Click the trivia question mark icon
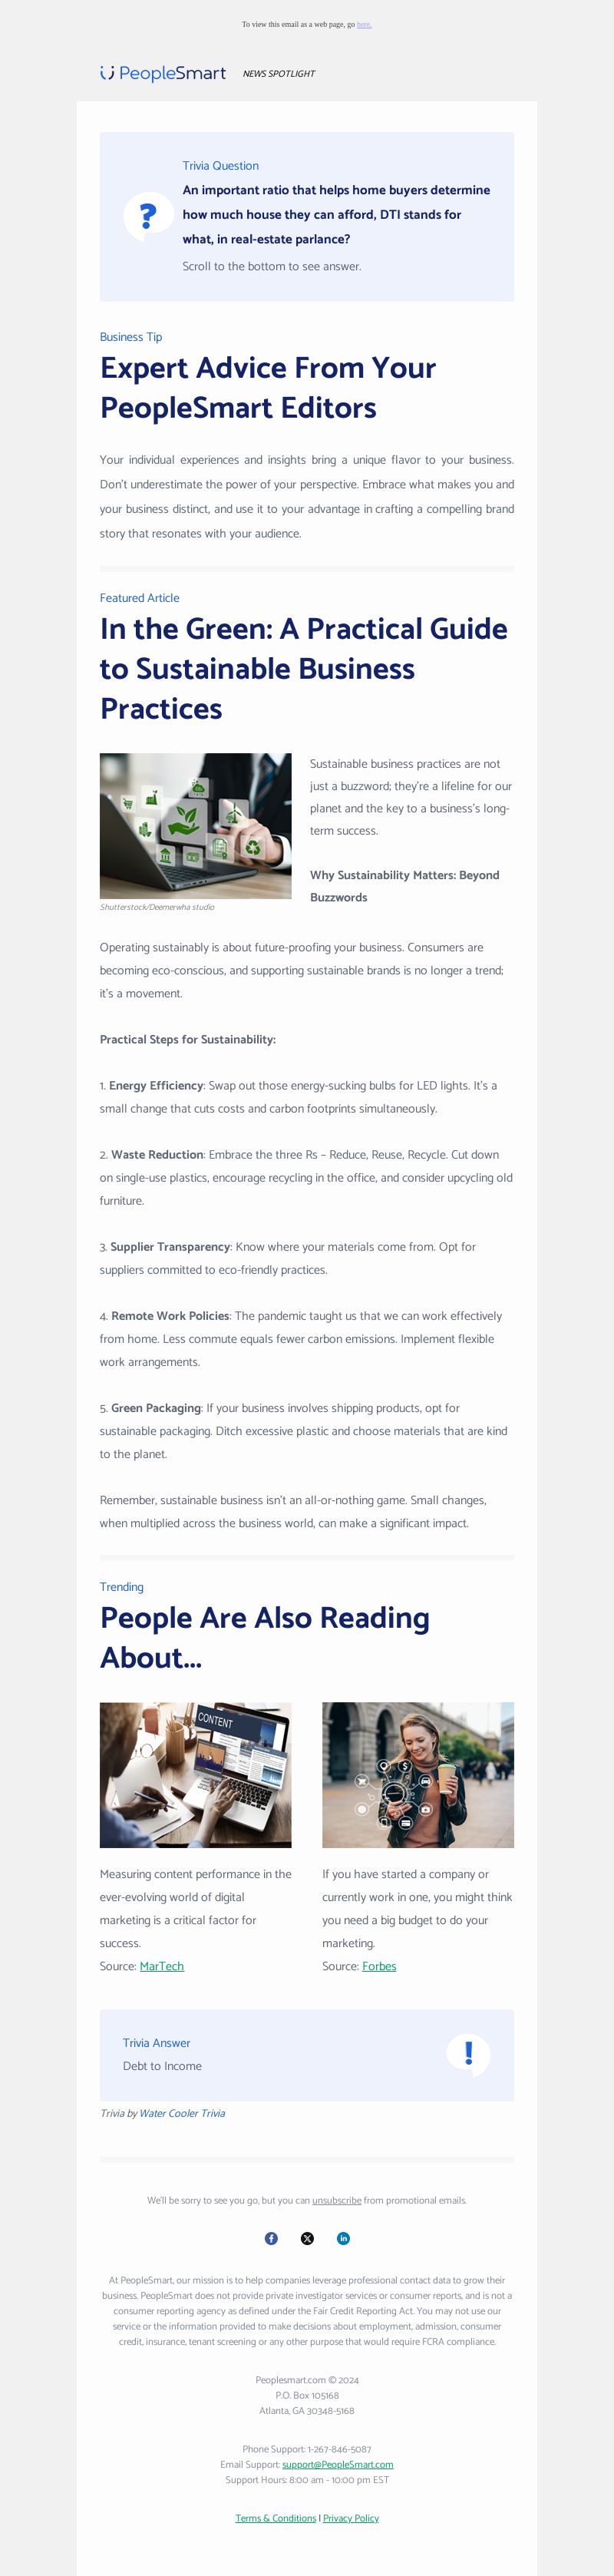Screen dimensions: 614x2576 click(148, 216)
